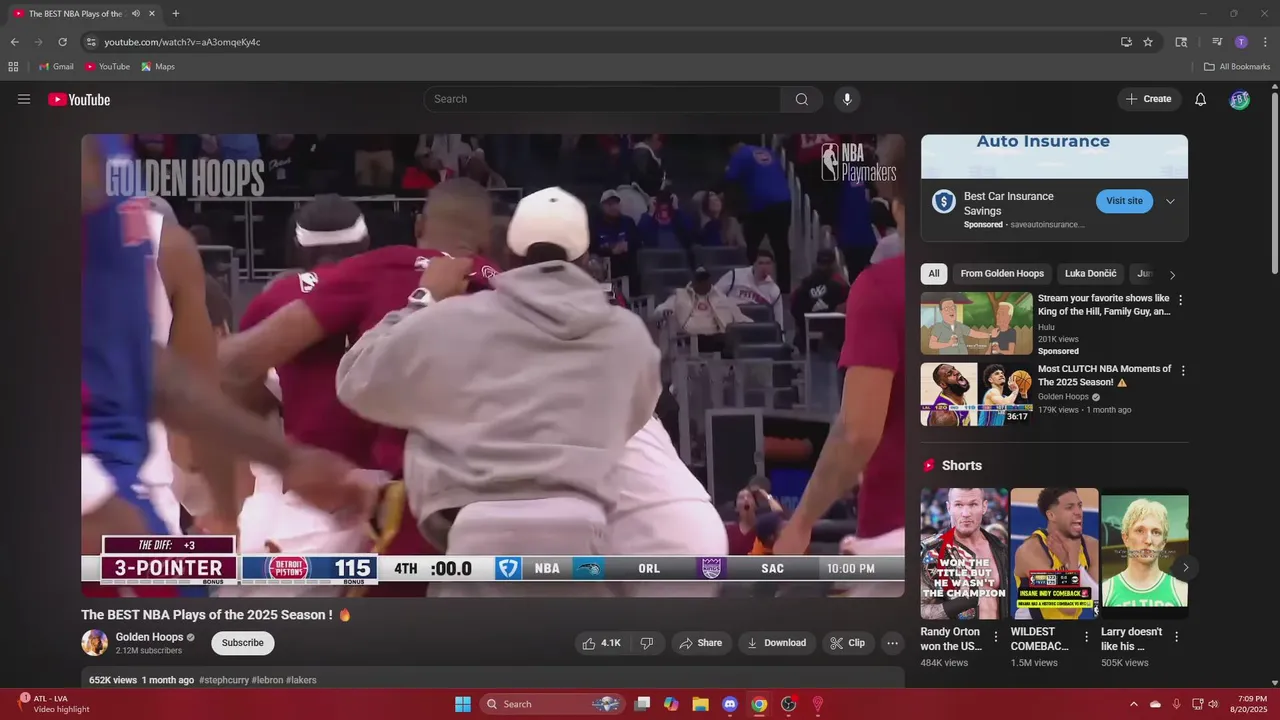Go to YouTube home via the logo

pyautogui.click(x=79, y=99)
